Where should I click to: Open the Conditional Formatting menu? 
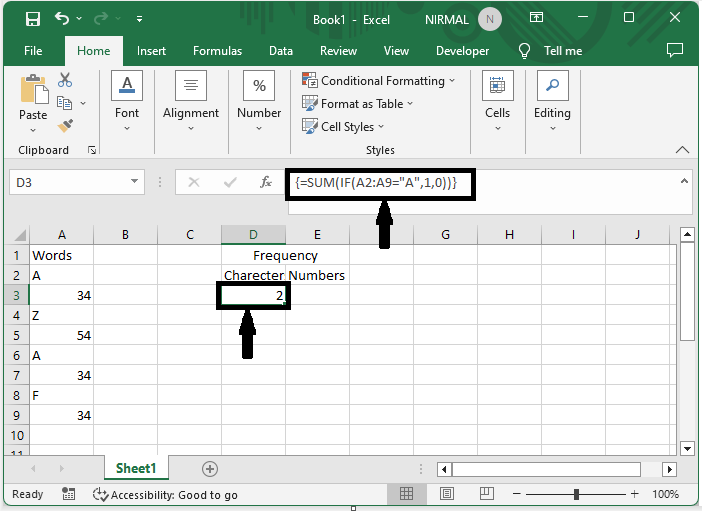[x=378, y=81]
